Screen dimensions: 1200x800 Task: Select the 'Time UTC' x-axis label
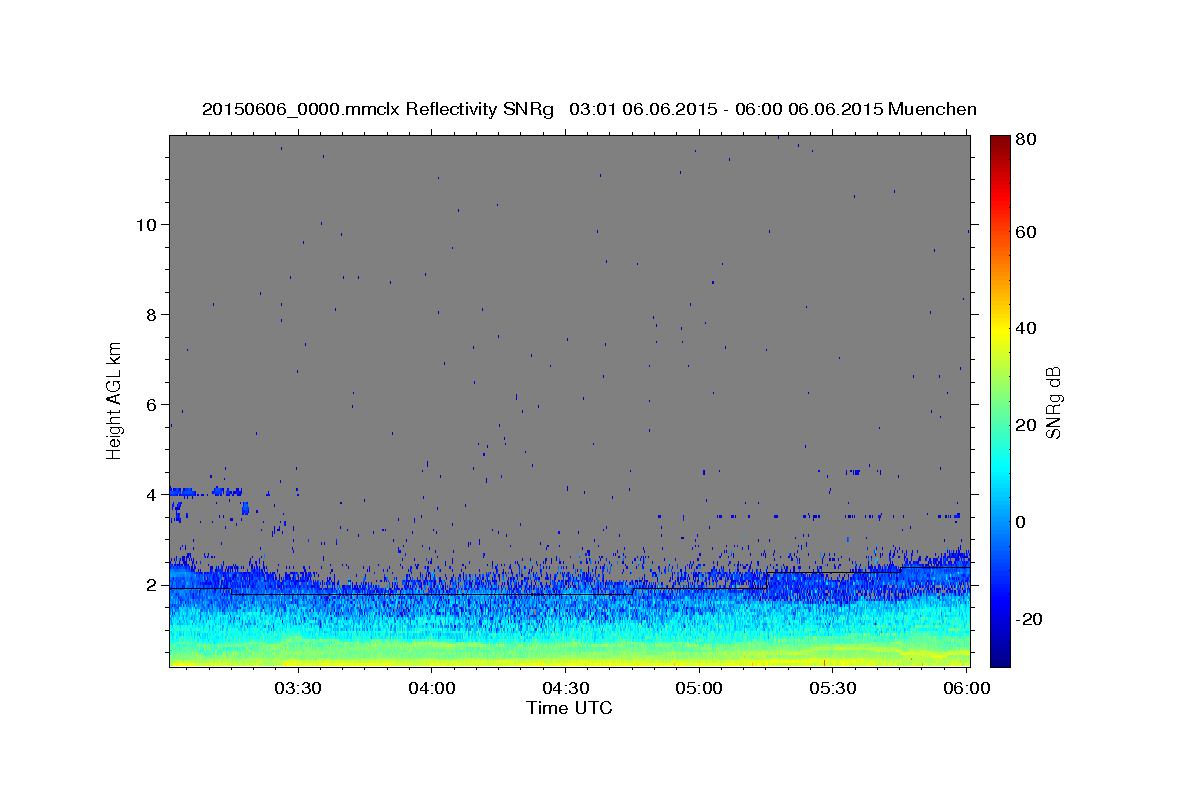569,708
